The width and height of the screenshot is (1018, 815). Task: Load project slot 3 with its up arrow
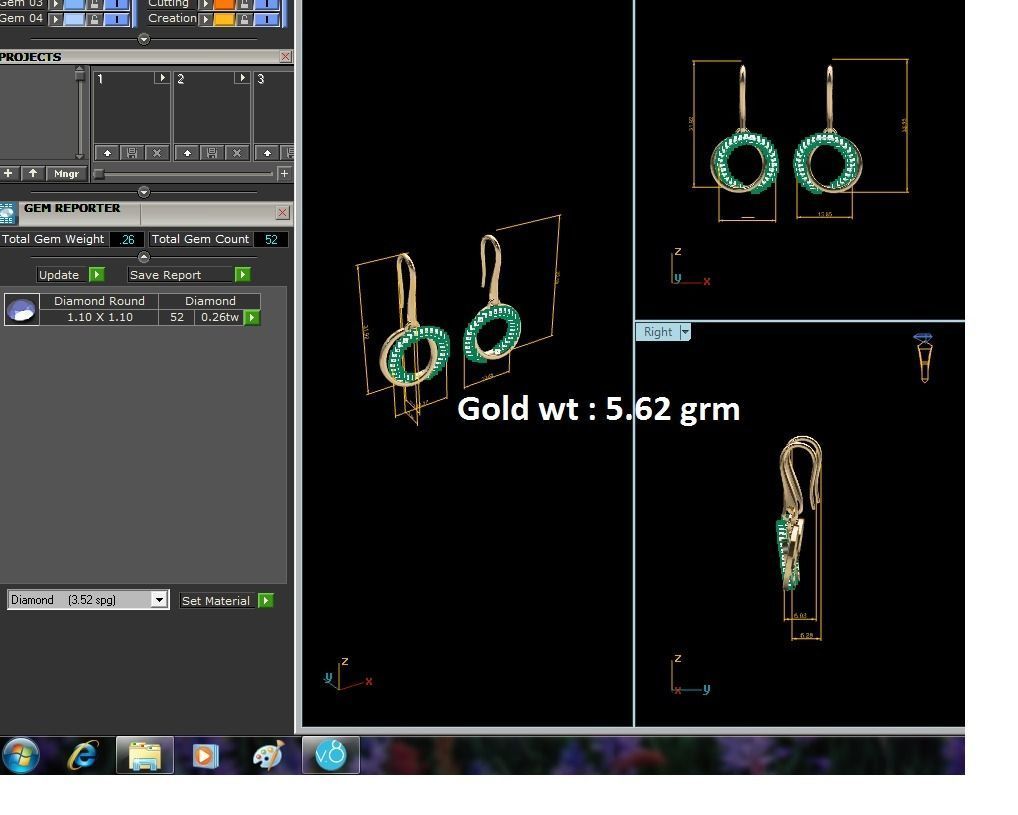click(x=267, y=153)
